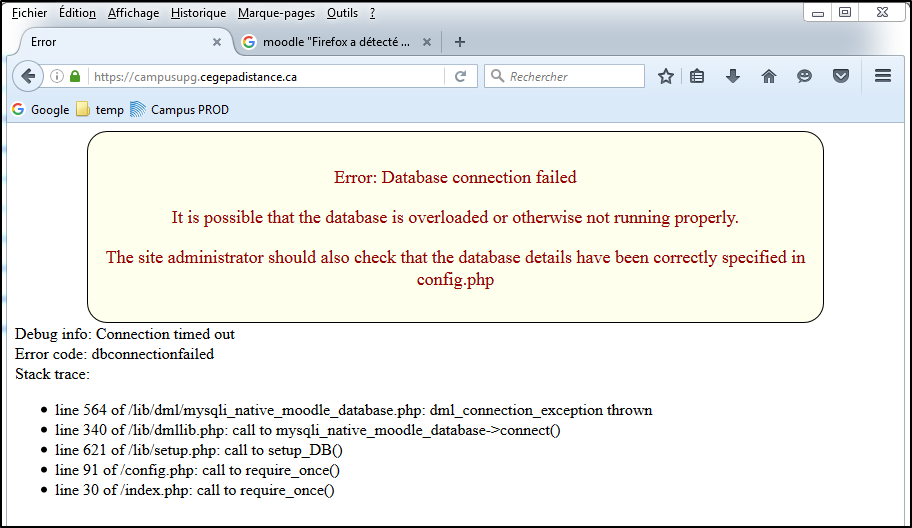912x528 pixels.
Task: Click the green padlock security icon
Action: [75, 77]
